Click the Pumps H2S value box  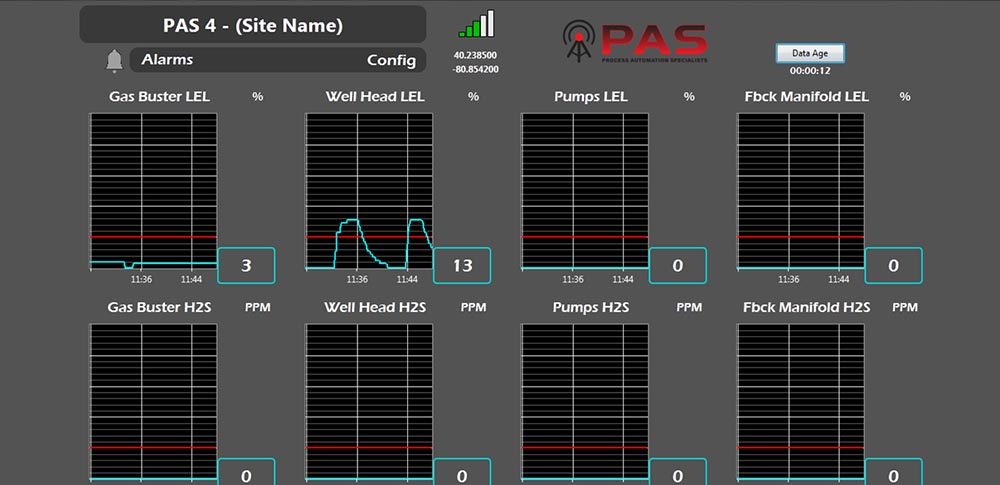pos(677,472)
